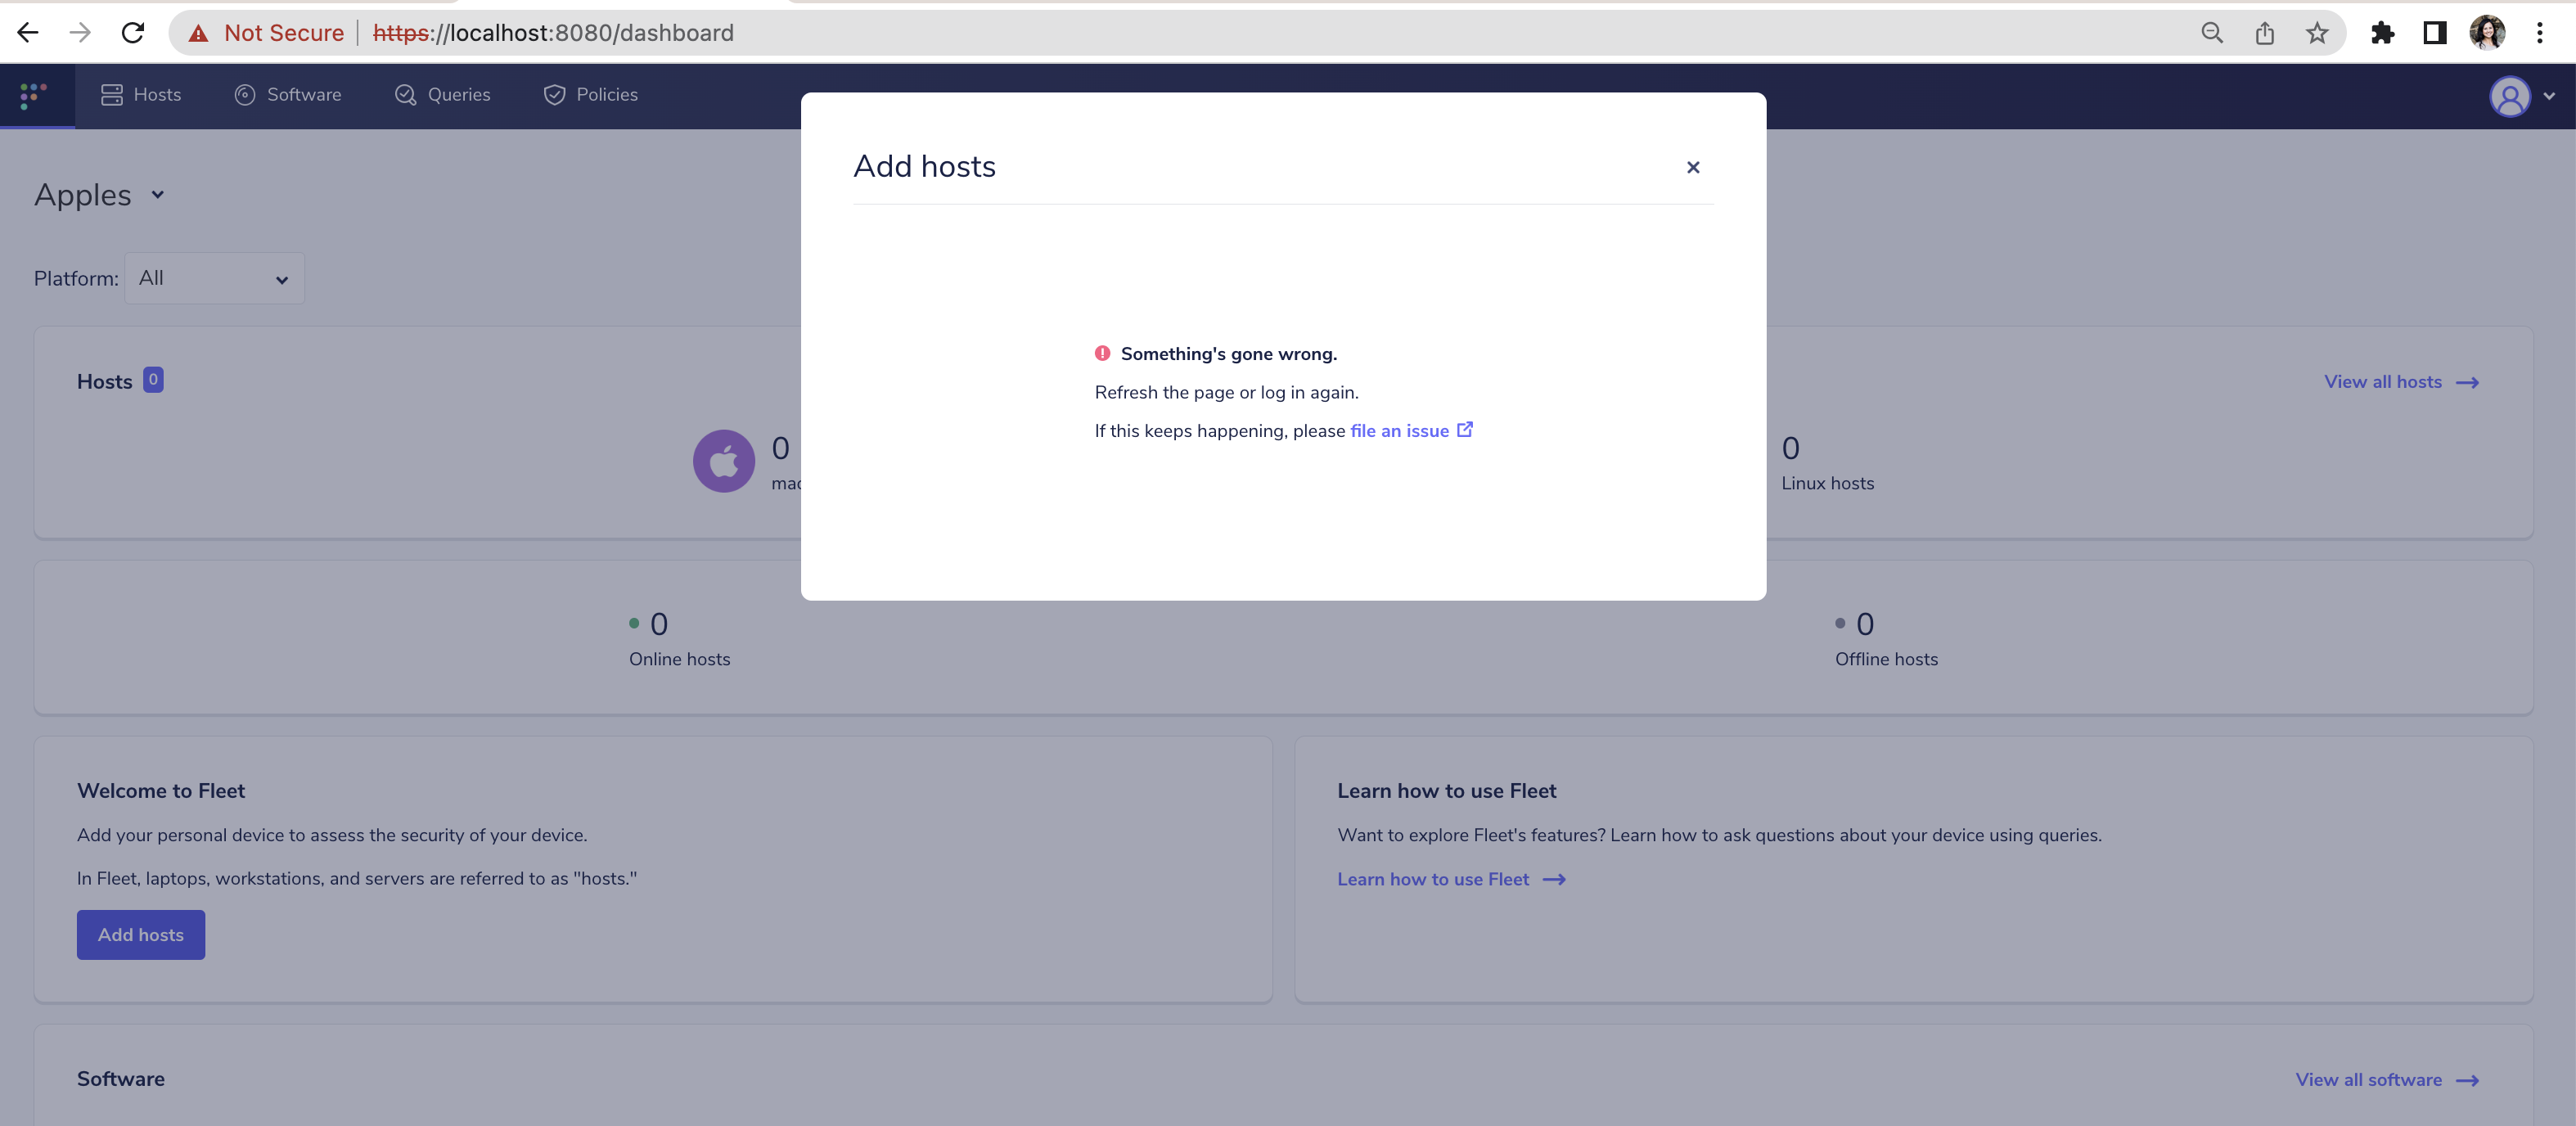Open the 'file an issue' link
2576x1126 pixels.
1399,430
